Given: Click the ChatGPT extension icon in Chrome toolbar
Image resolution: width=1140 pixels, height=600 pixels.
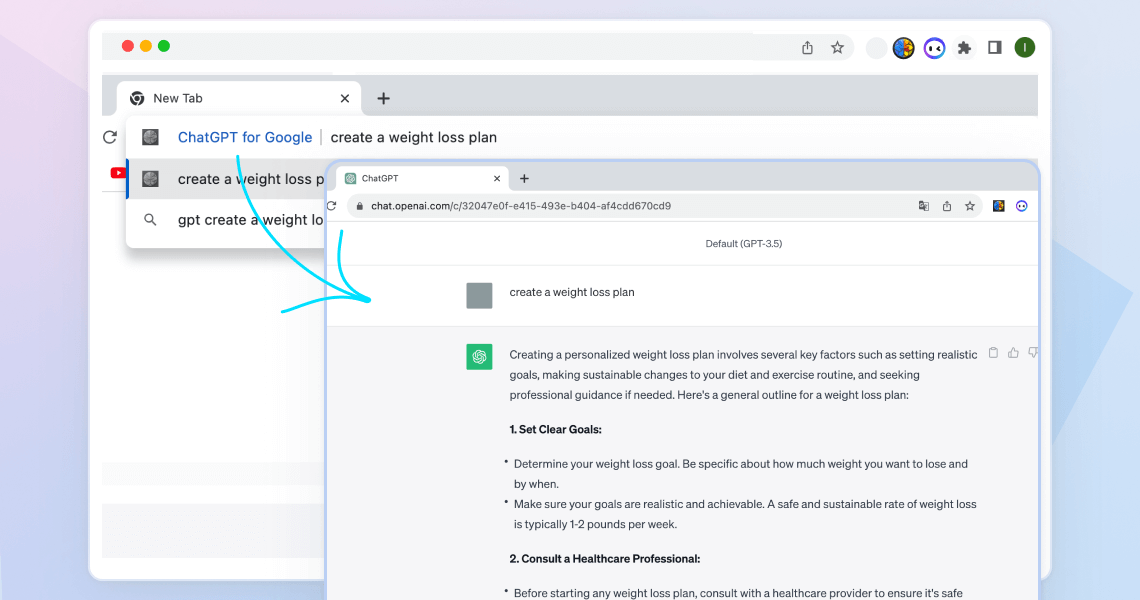Looking at the screenshot, I should tap(903, 47).
